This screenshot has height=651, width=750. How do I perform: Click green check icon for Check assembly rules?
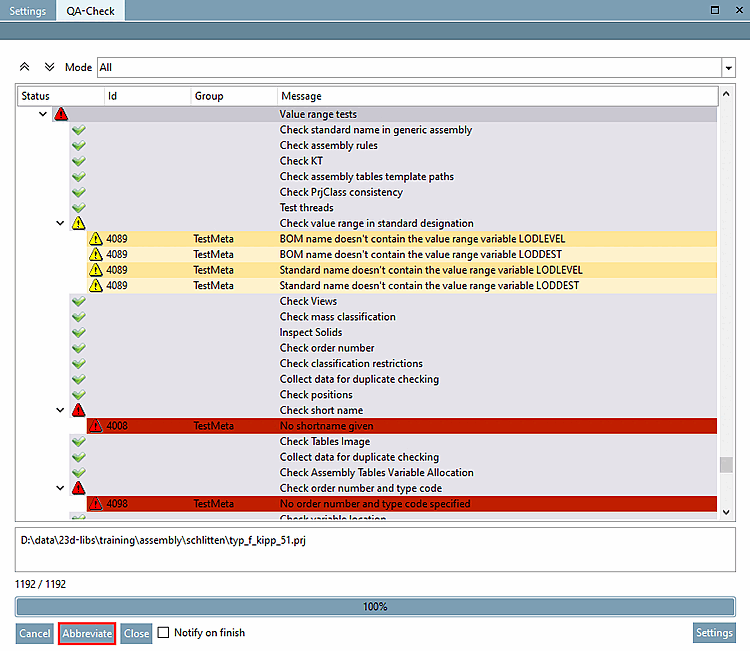[78, 145]
